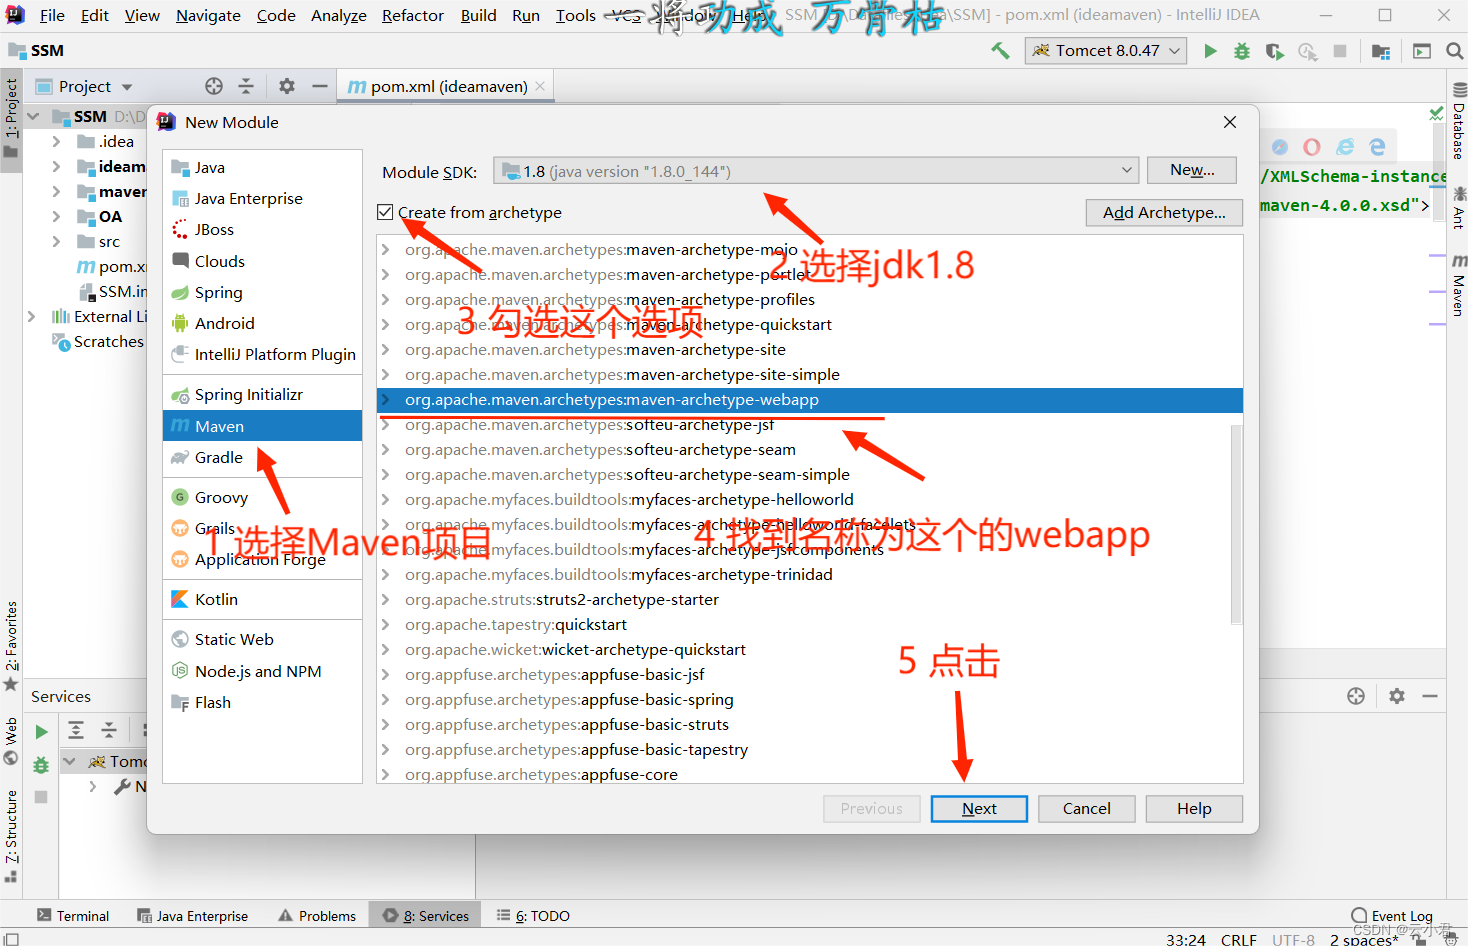The height and width of the screenshot is (946, 1468).
Task: Open the Event Log in the status bar
Action: coord(1392,915)
